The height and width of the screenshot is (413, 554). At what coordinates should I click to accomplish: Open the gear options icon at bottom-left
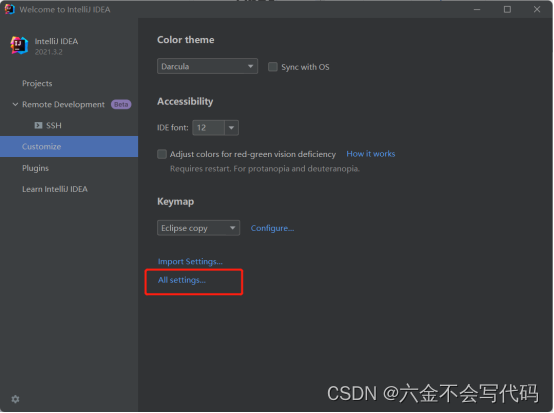15,399
